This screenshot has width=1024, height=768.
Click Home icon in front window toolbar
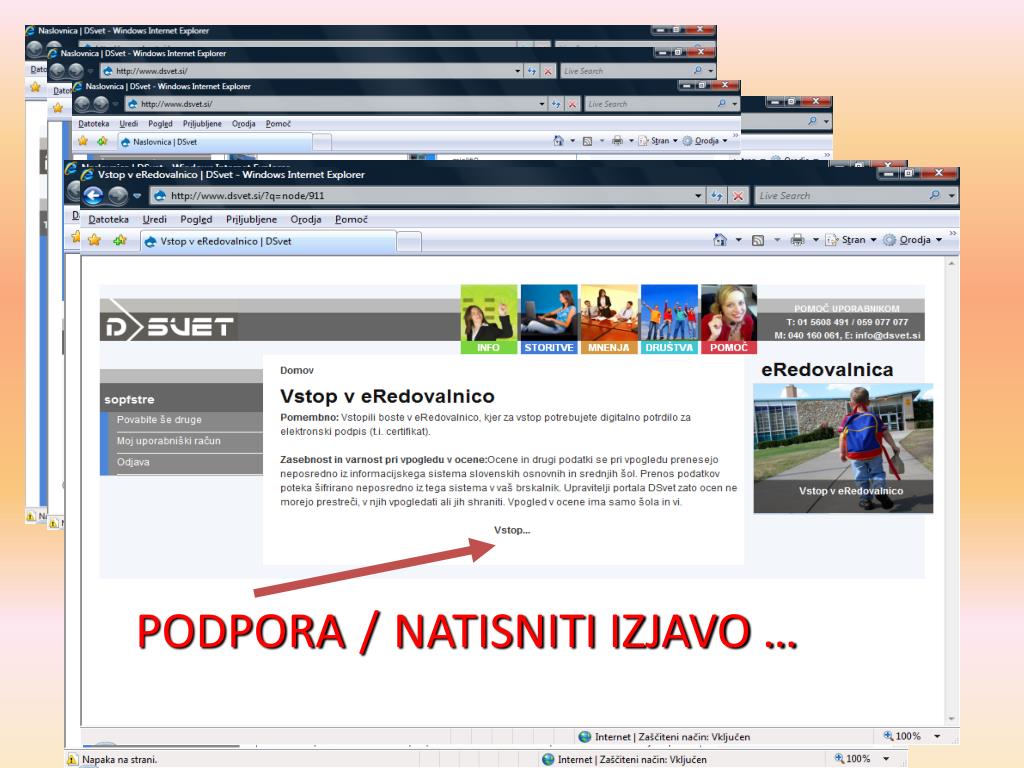(720, 240)
